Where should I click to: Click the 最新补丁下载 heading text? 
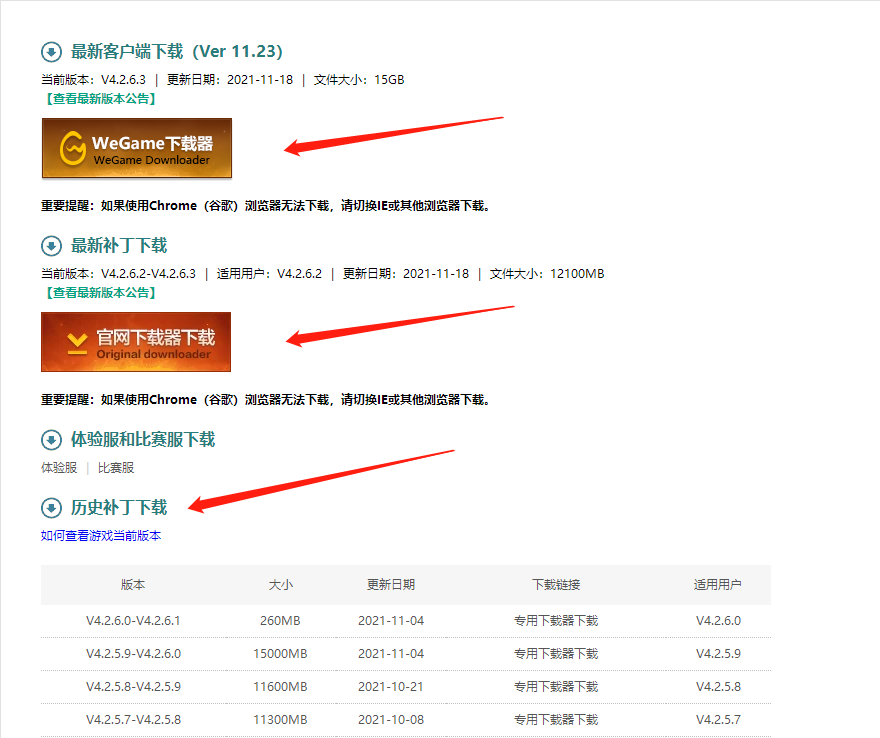pyautogui.click(x=119, y=246)
